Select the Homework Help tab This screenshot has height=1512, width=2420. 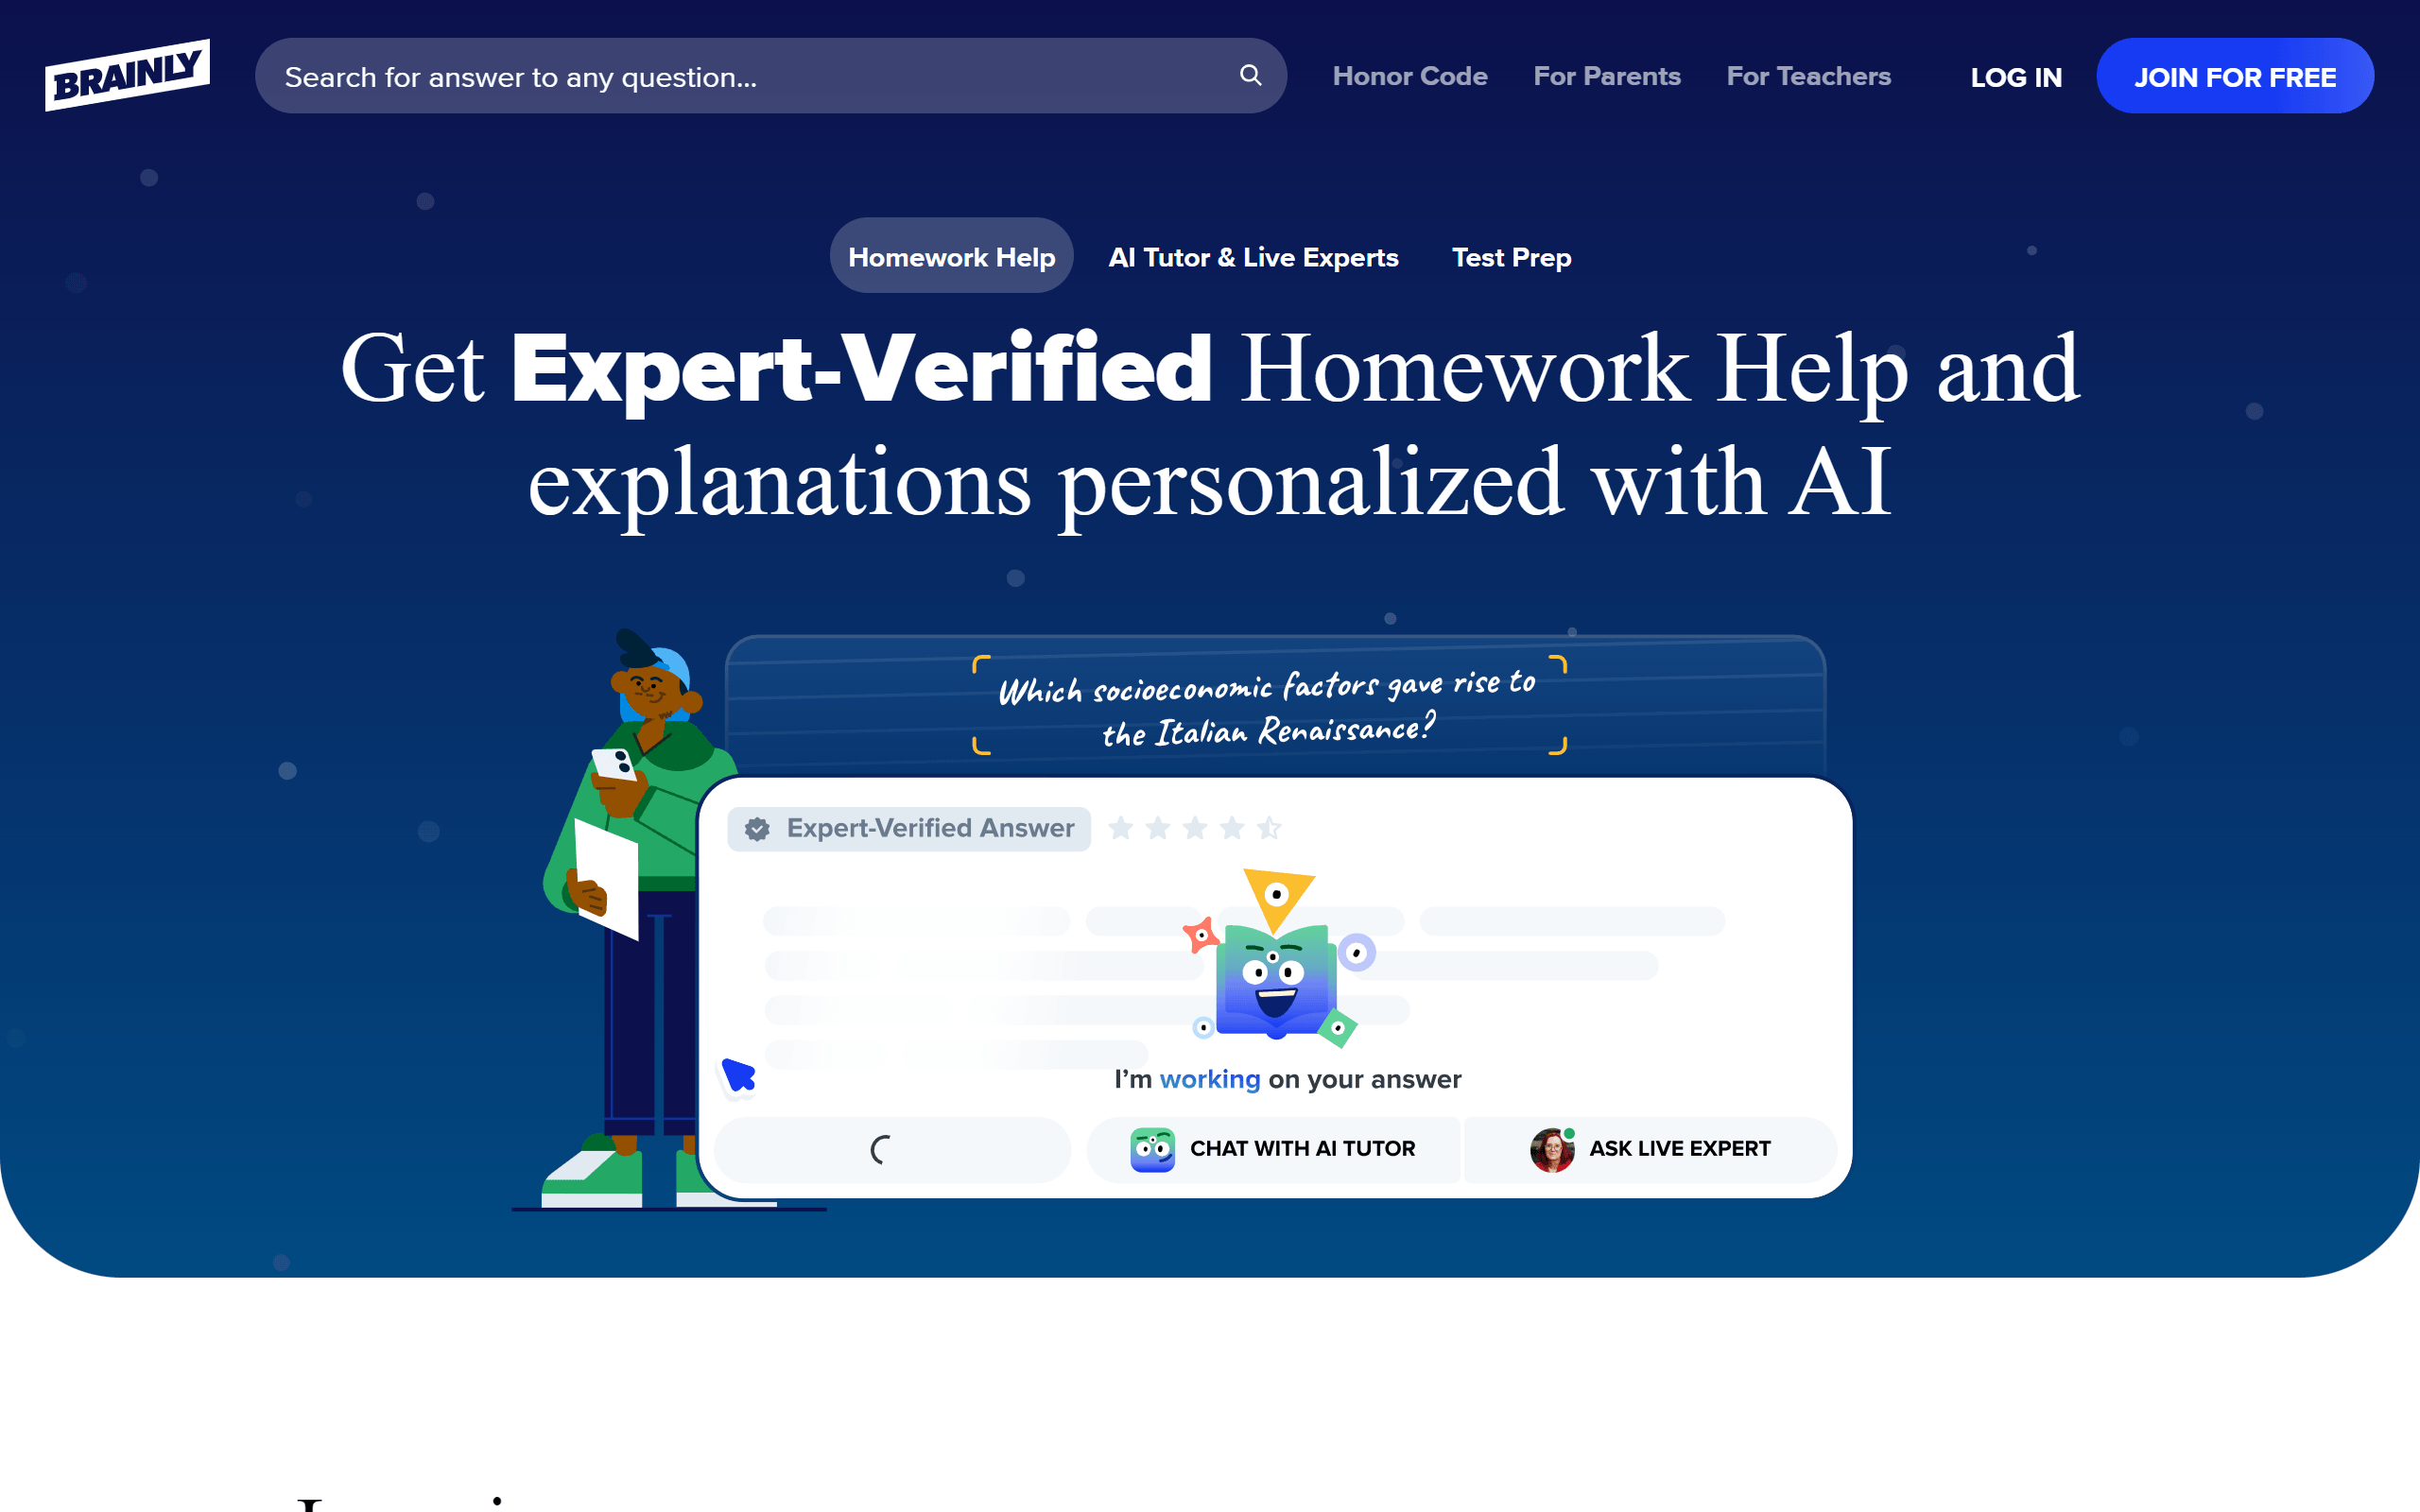[951, 254]
